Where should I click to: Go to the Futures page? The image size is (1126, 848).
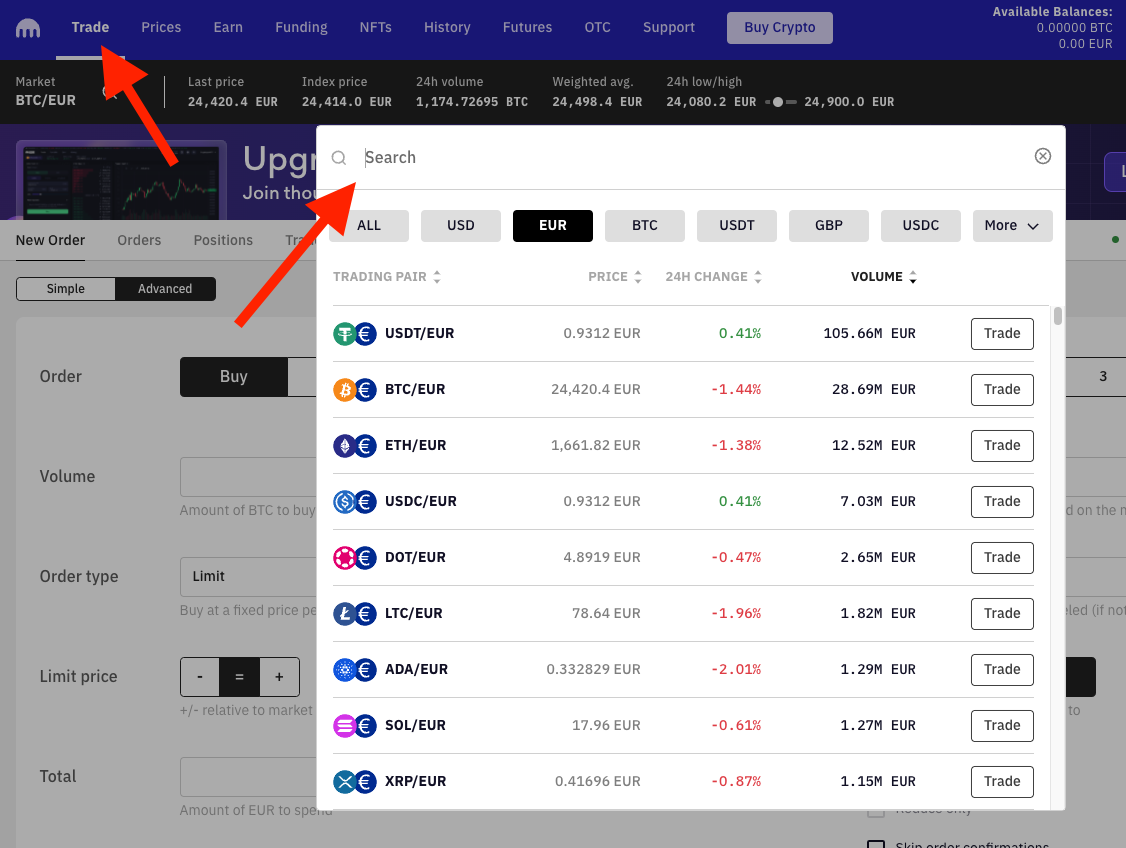(528, 27)
